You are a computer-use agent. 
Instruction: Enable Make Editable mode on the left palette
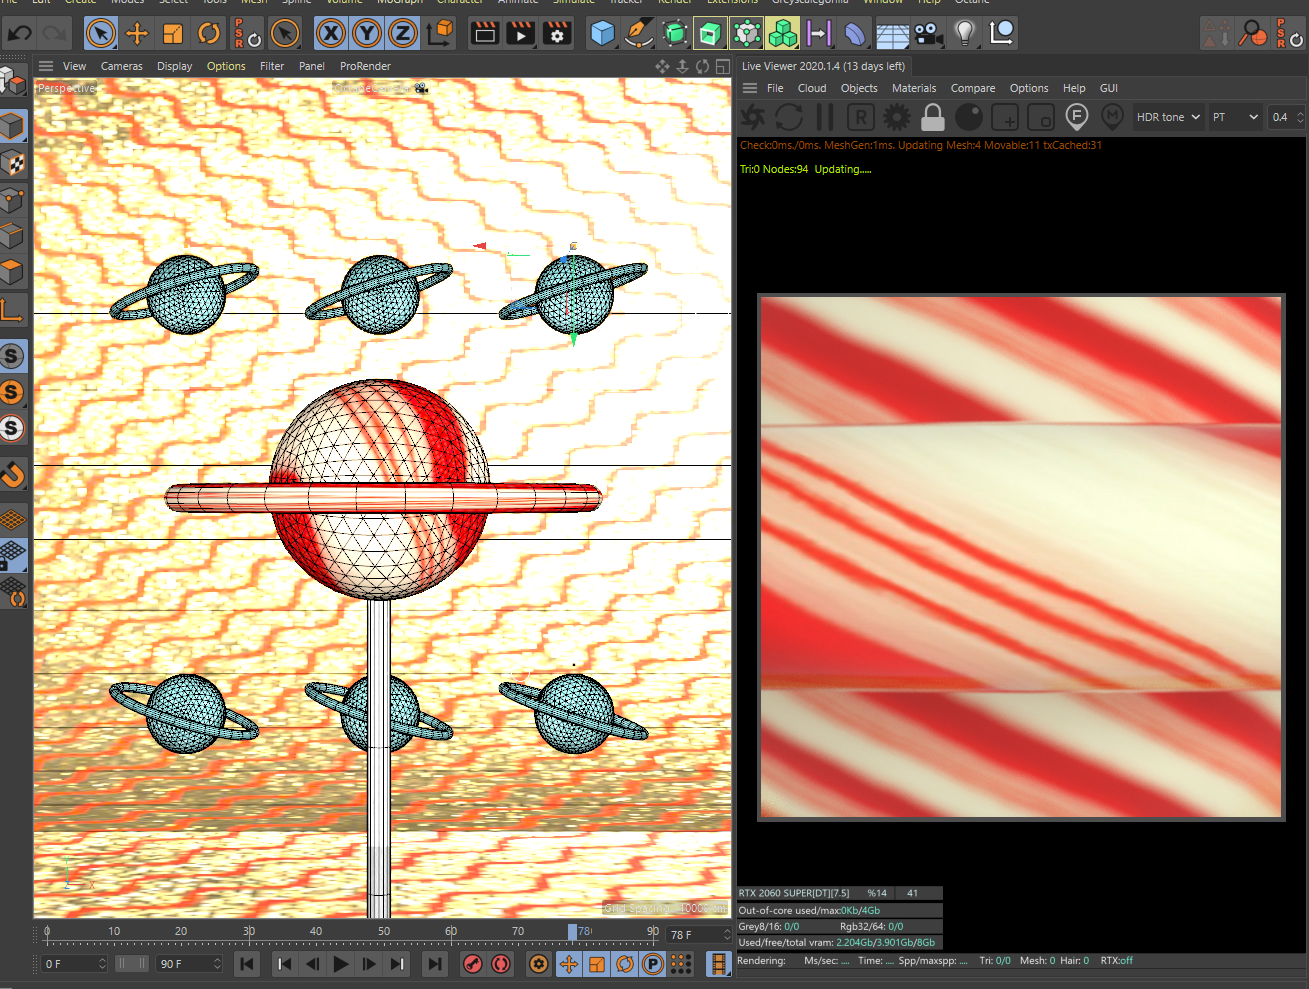point(12,81)
